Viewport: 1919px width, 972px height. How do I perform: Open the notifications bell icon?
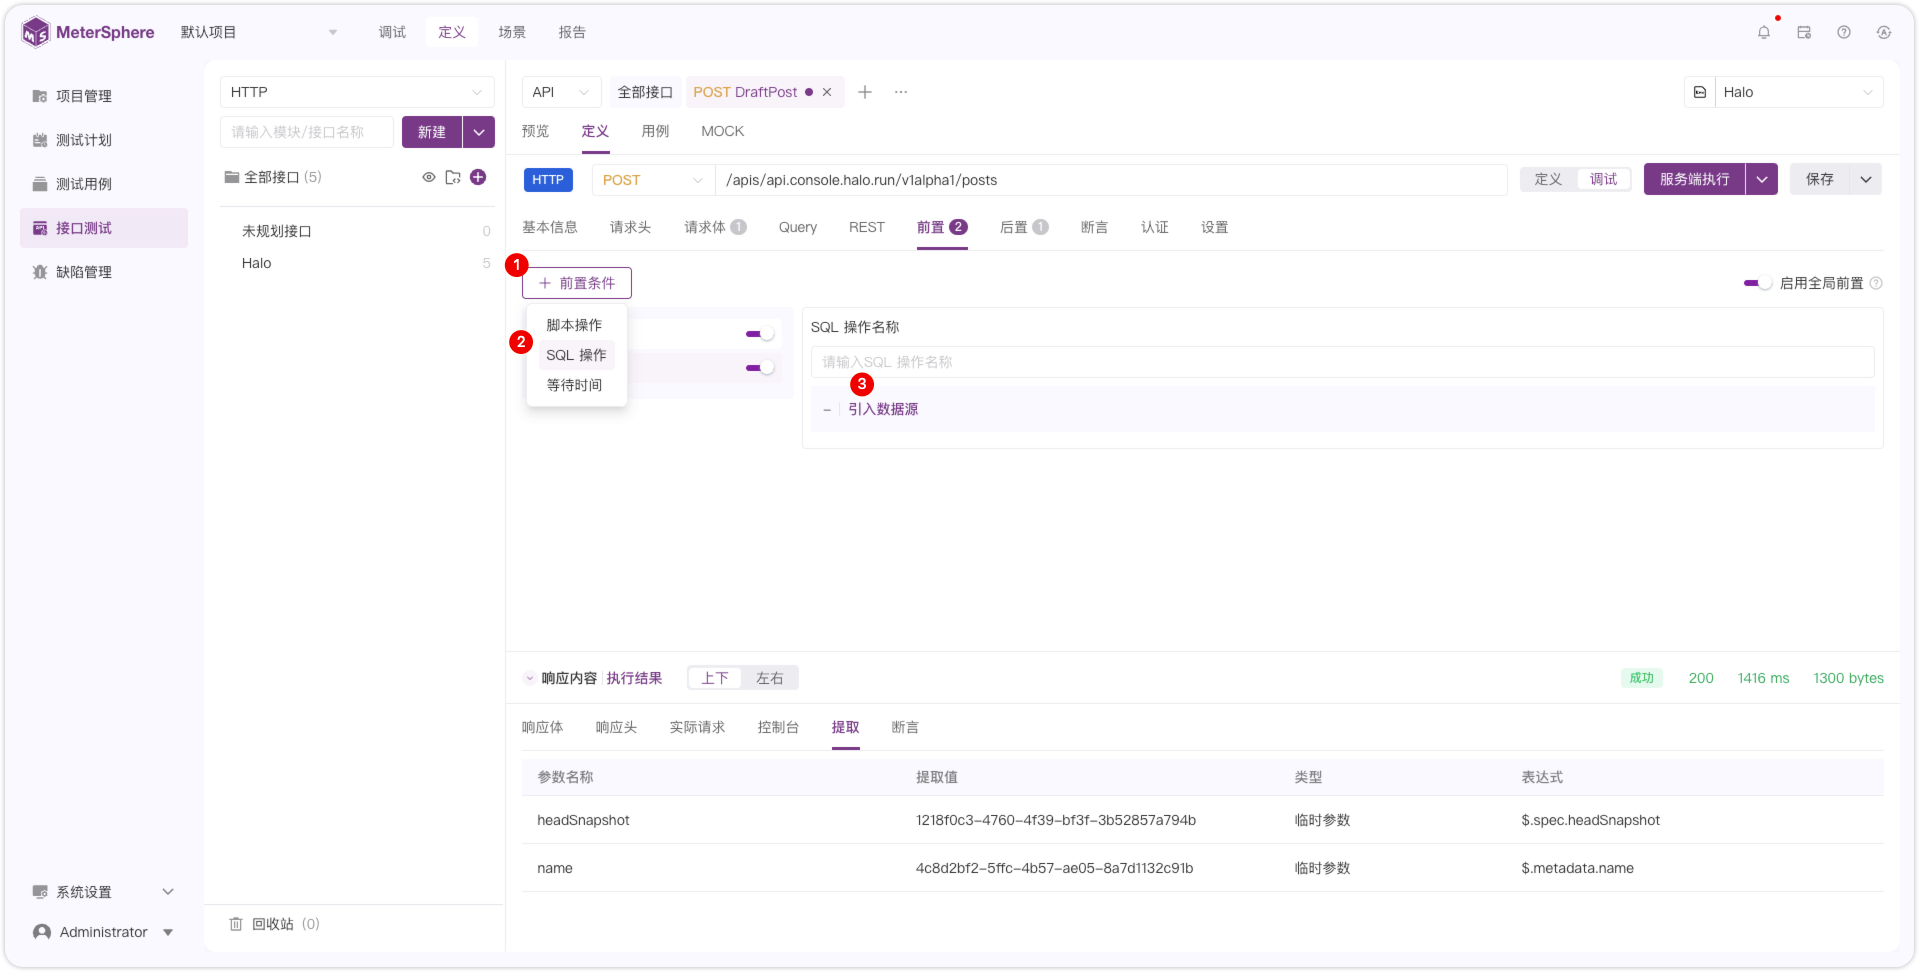pyautogui.click(x=1763, y=32)
